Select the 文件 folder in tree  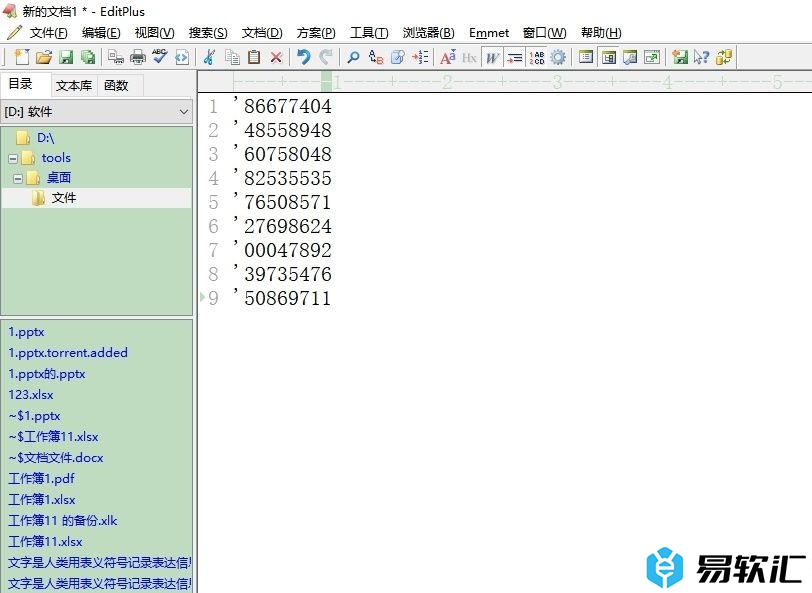click(x=64, y=198)
